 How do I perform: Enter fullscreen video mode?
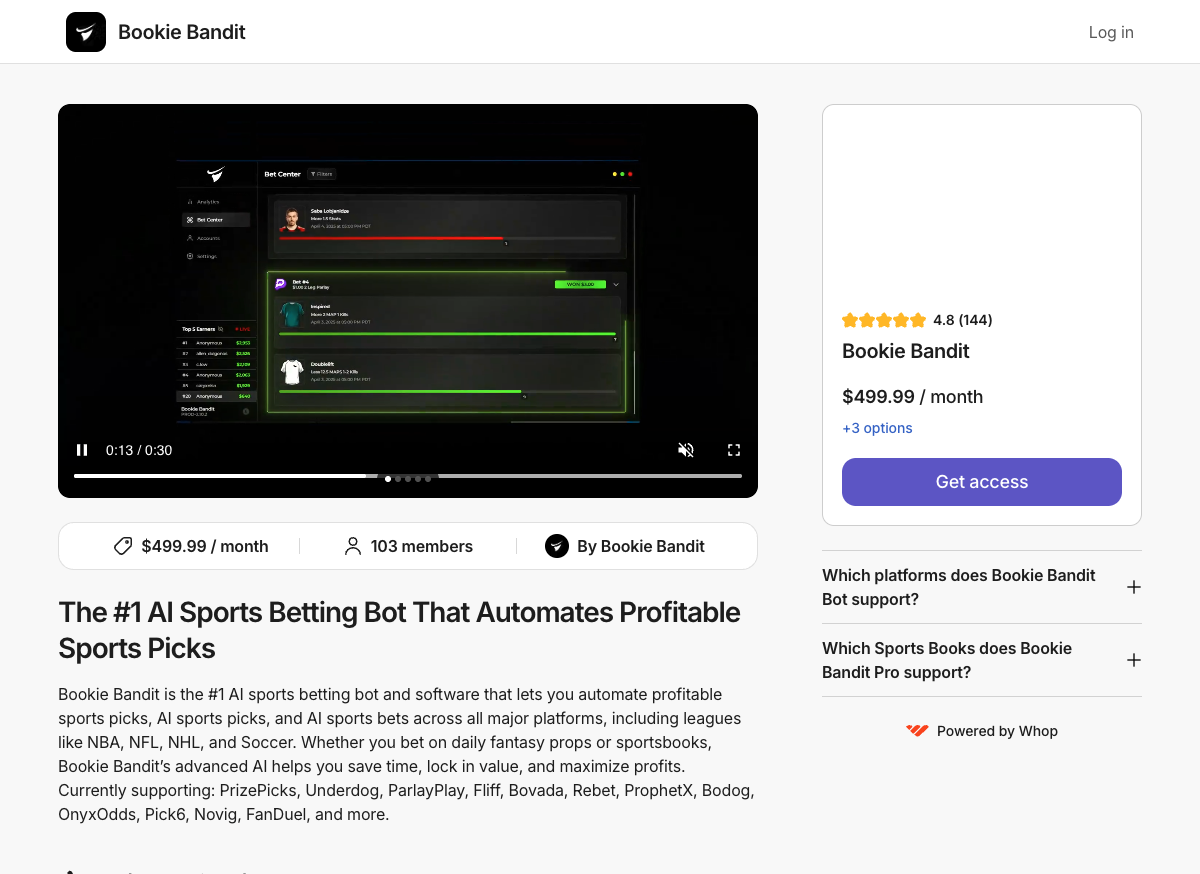pos(733,450)
